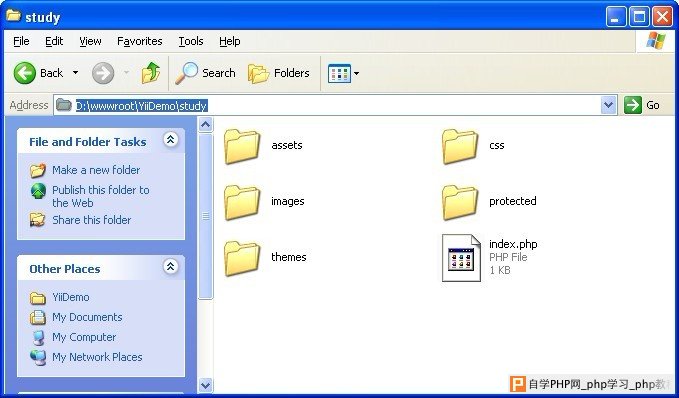Image resolution: width=679 pixels, height=398 pixels.
Task: Click the Back button label
Action: [x=52, y=73]
